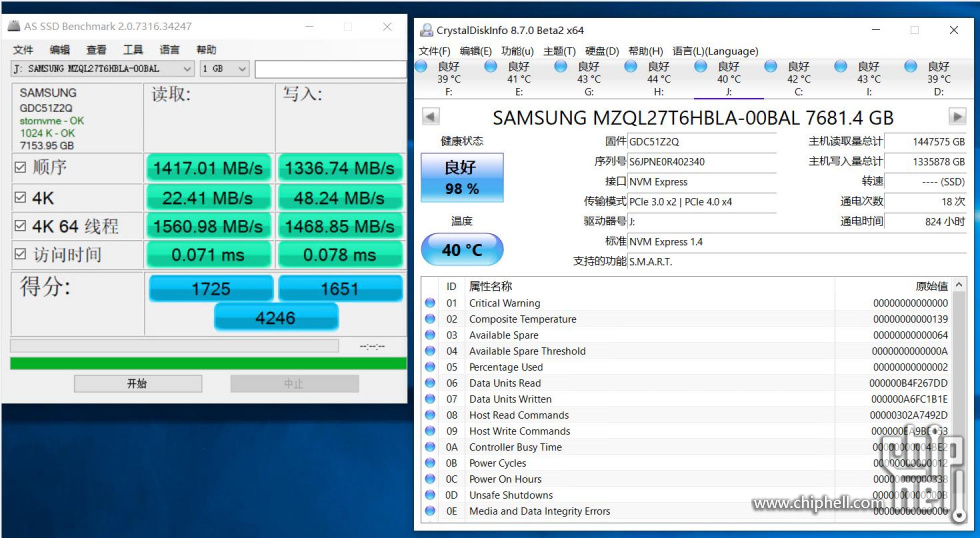Click the 40 °C temperature button
This screenshot has height=538, width=980.
coord(462,250)
